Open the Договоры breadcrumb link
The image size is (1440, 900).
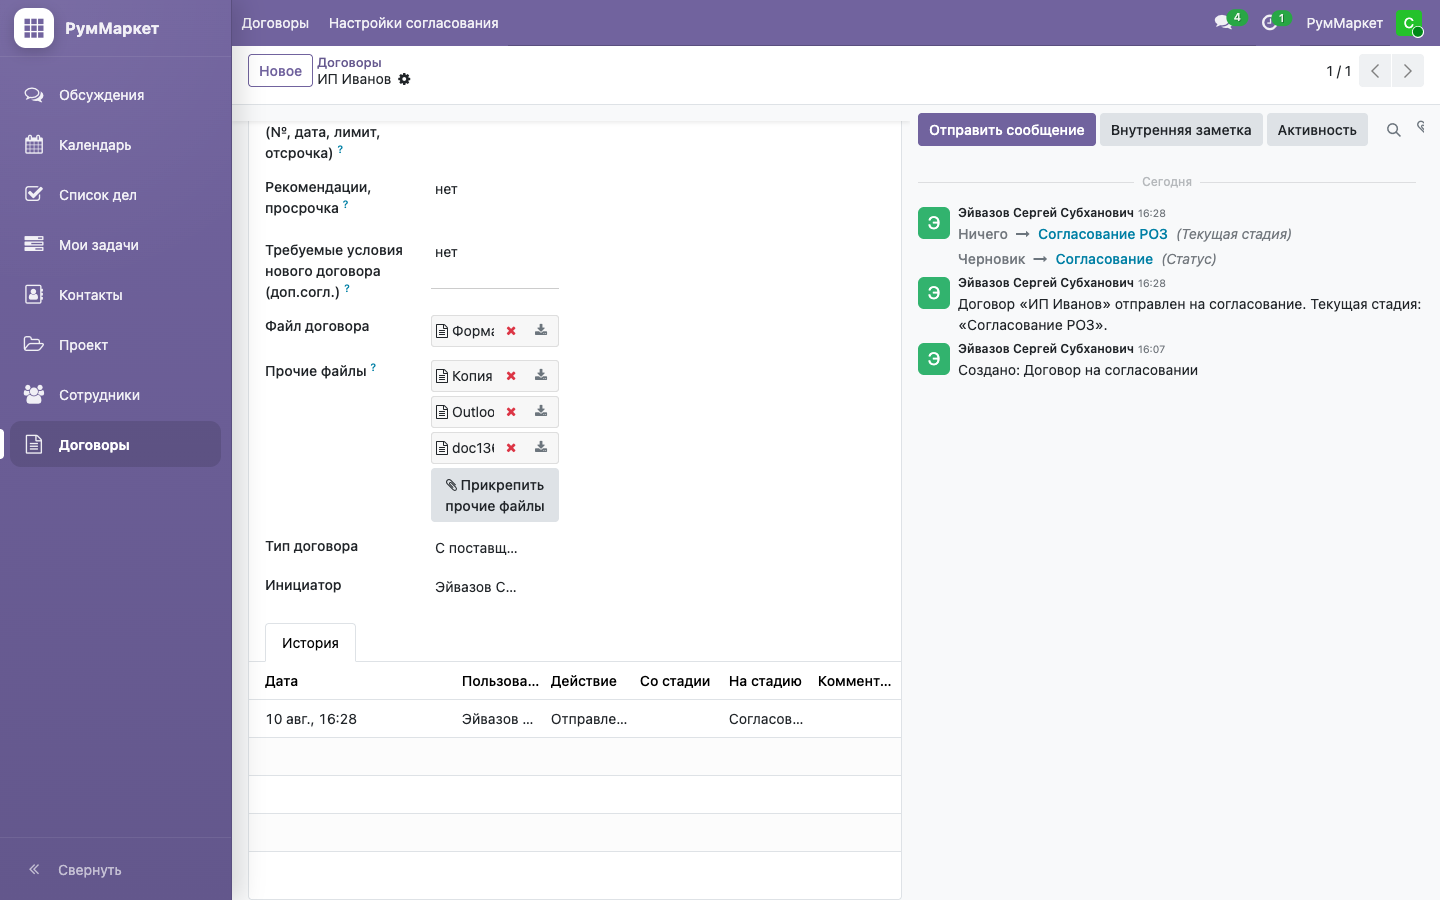click(x=349, y=62)
